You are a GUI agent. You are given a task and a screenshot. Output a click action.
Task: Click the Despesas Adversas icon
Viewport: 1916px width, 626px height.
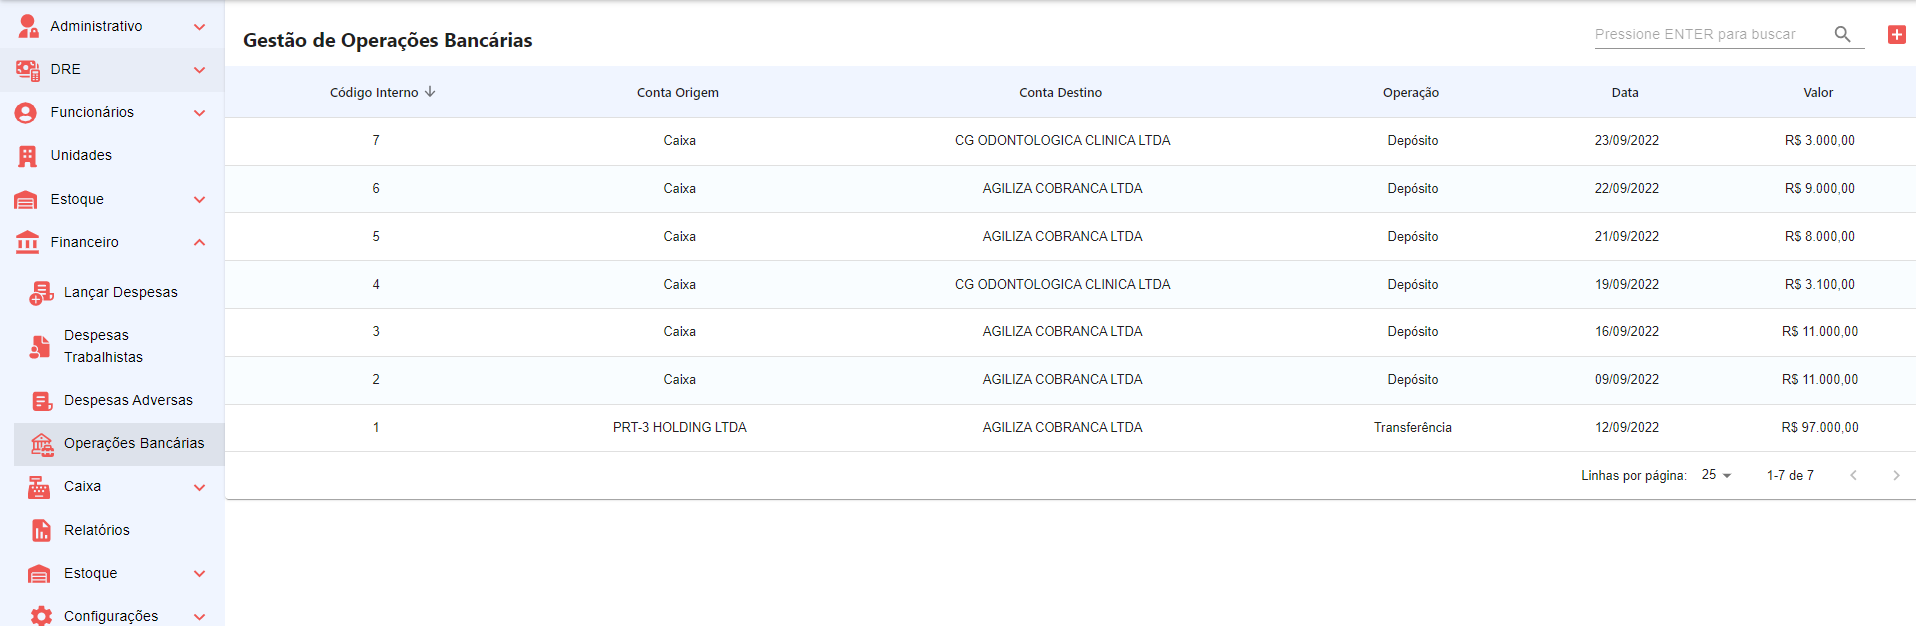[41, 401]
